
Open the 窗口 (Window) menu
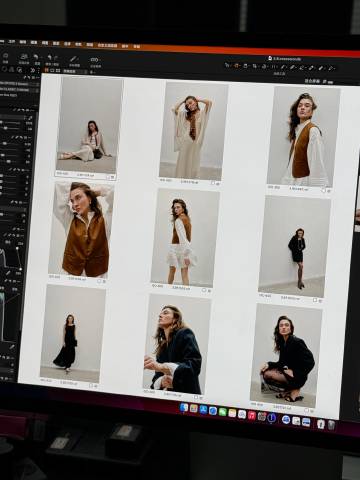click(x=125, y=46)
